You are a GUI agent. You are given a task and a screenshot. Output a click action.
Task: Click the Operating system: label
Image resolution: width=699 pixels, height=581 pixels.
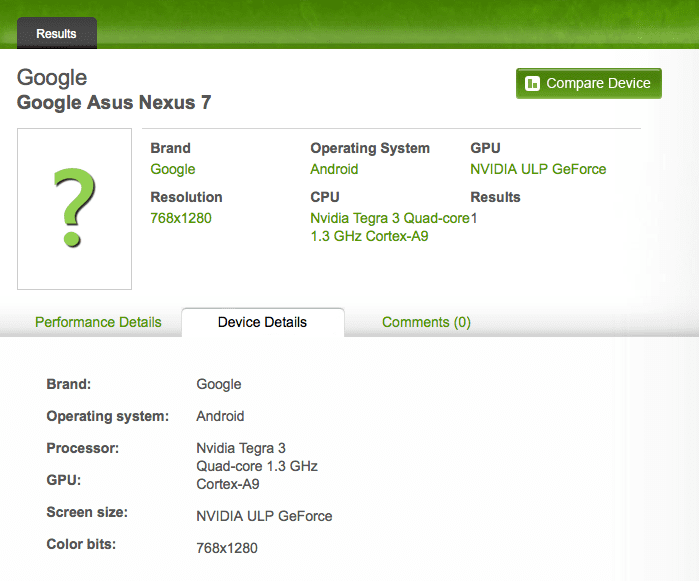(x=108, y=416)
